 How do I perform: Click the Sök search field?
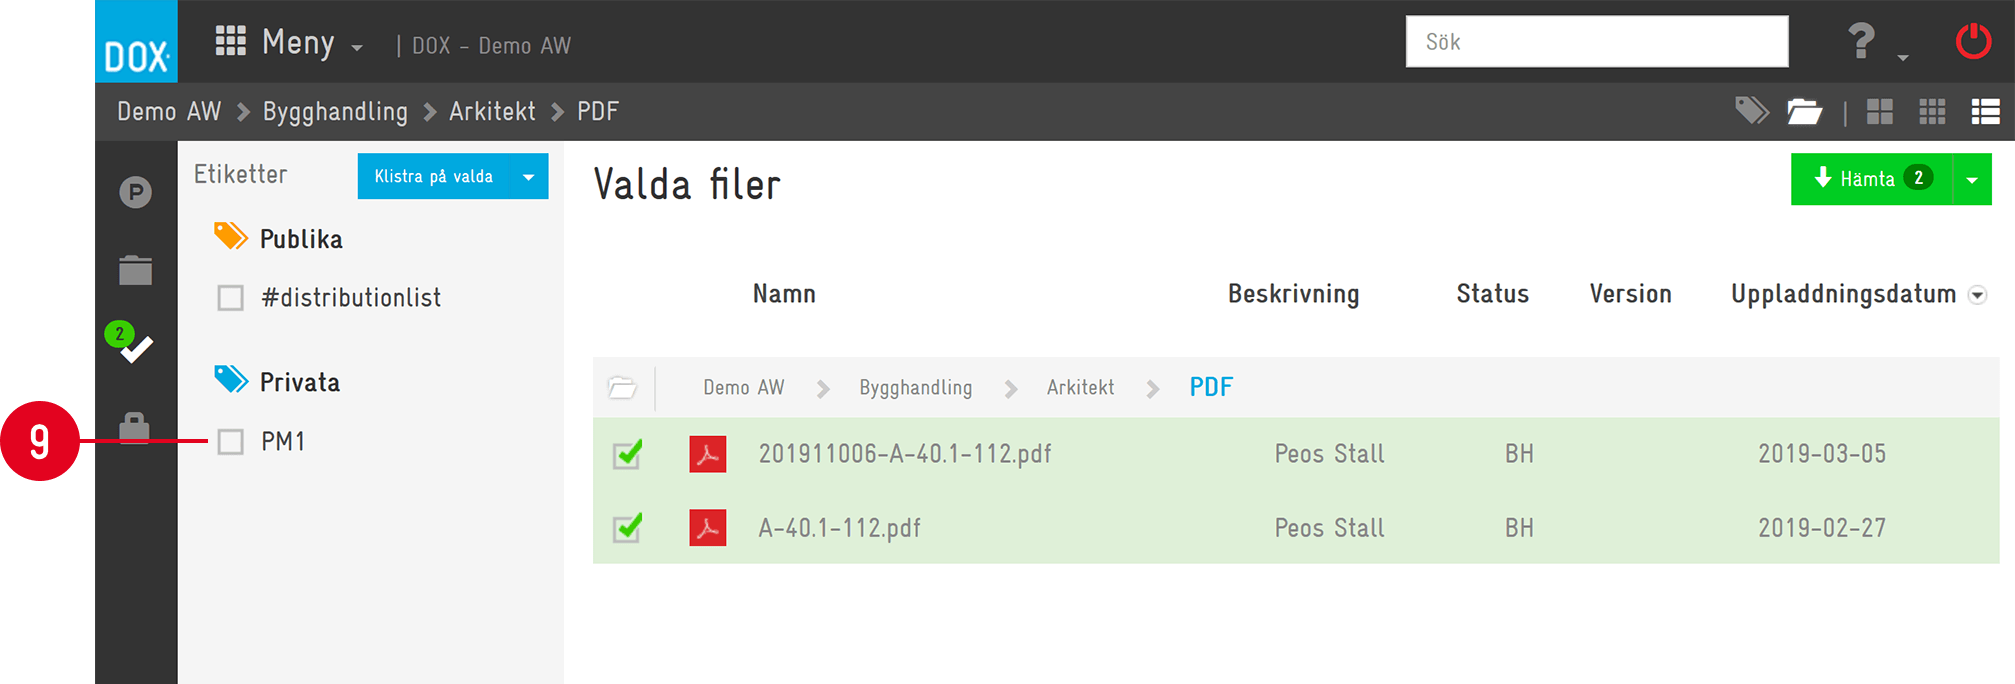point(1597,42)
